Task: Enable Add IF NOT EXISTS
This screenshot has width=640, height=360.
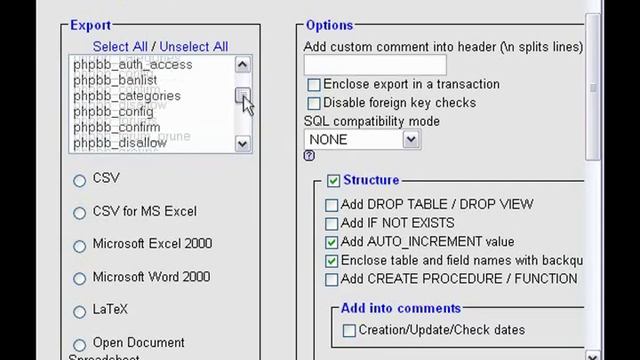Action: pos(331,224)
